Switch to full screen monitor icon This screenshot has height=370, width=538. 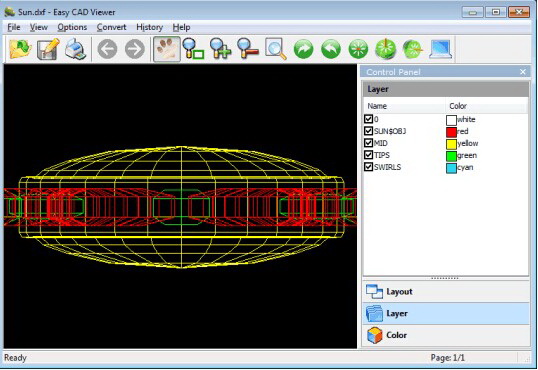(x=441, y=49)
